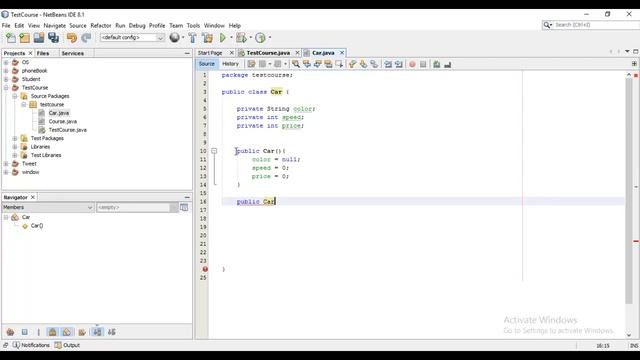This screenshot has width=640, height=360.
Task: Select TestCourse.java in the project tree
Action: (x=67, y=130)
